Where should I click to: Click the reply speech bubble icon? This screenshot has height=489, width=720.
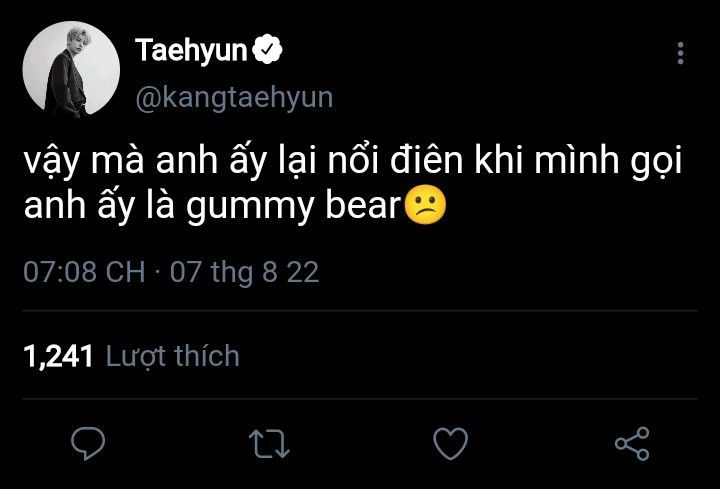coord(89,442)
